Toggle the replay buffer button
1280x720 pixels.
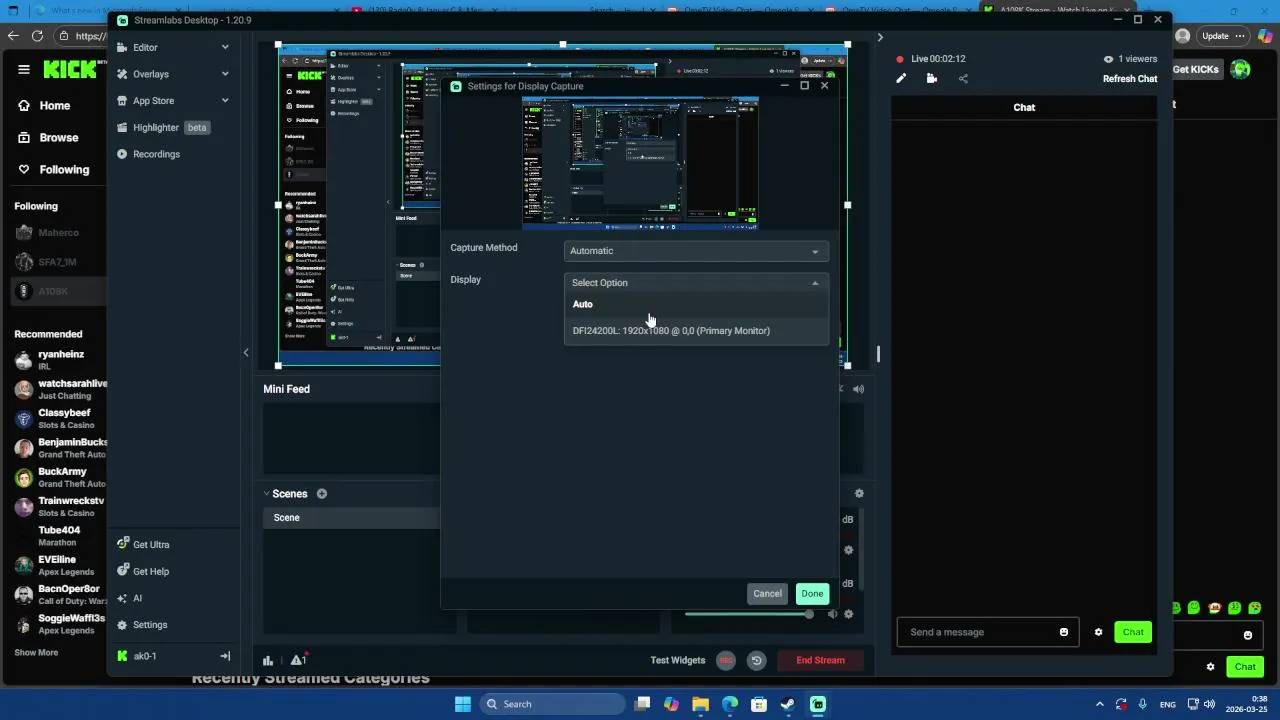(756, 660)
